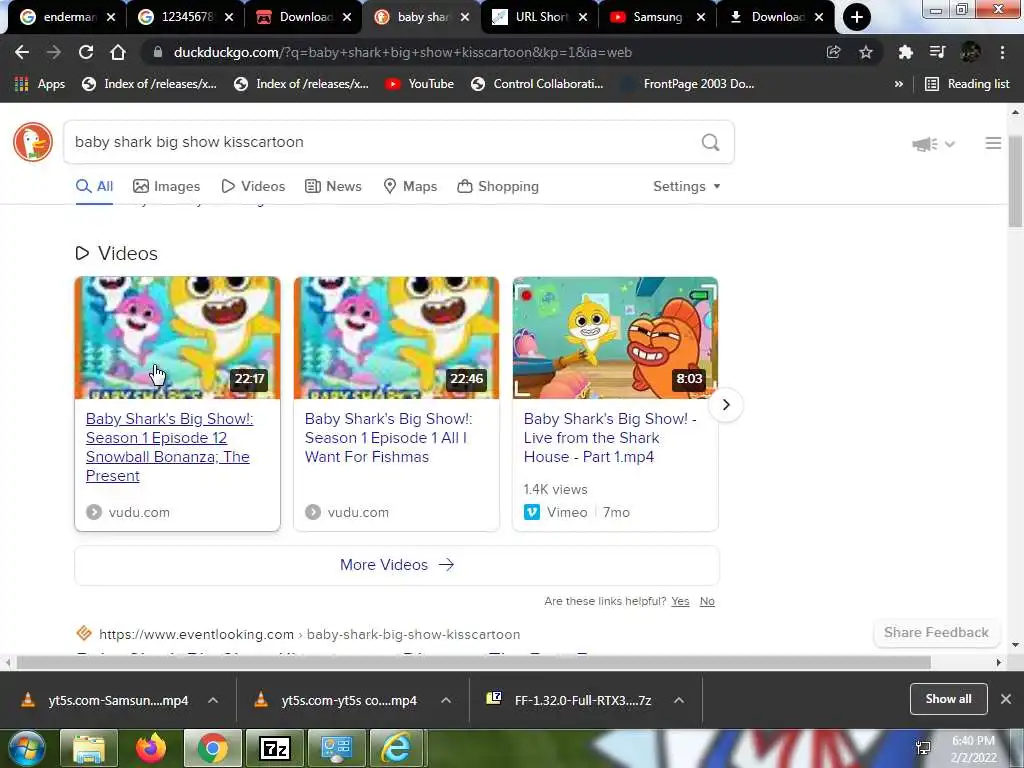Click Show all downloads
Image resolution: width=1024 pixels, height=768 pixels.
click(948, 699)
